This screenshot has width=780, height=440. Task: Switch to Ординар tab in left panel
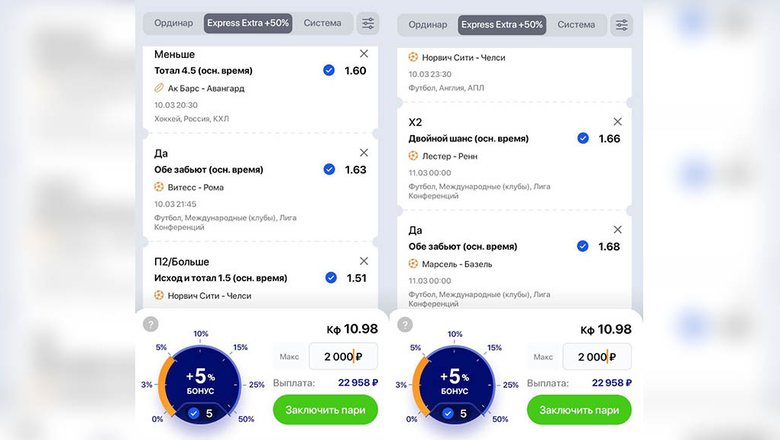tap(173, 23)
